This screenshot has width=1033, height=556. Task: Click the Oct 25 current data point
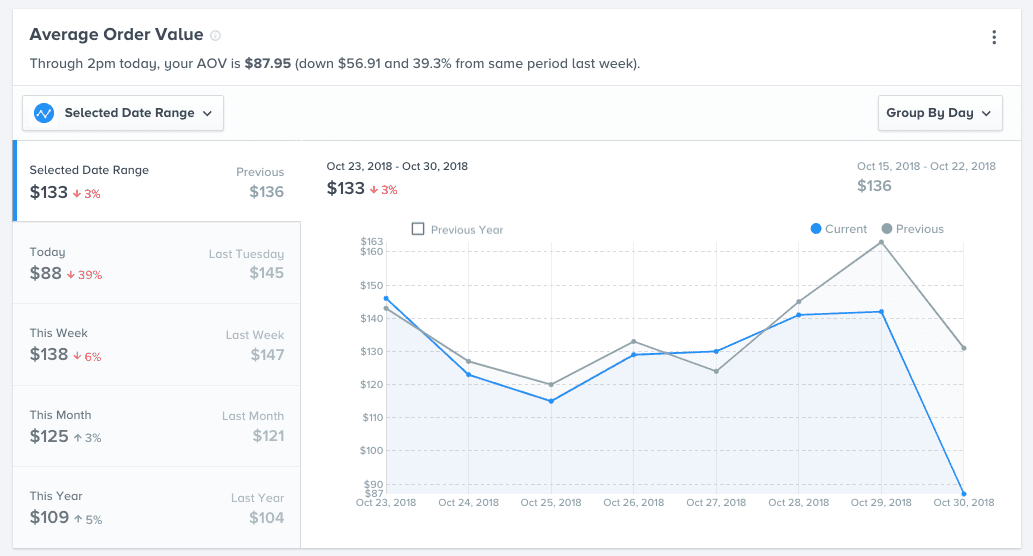551,401
